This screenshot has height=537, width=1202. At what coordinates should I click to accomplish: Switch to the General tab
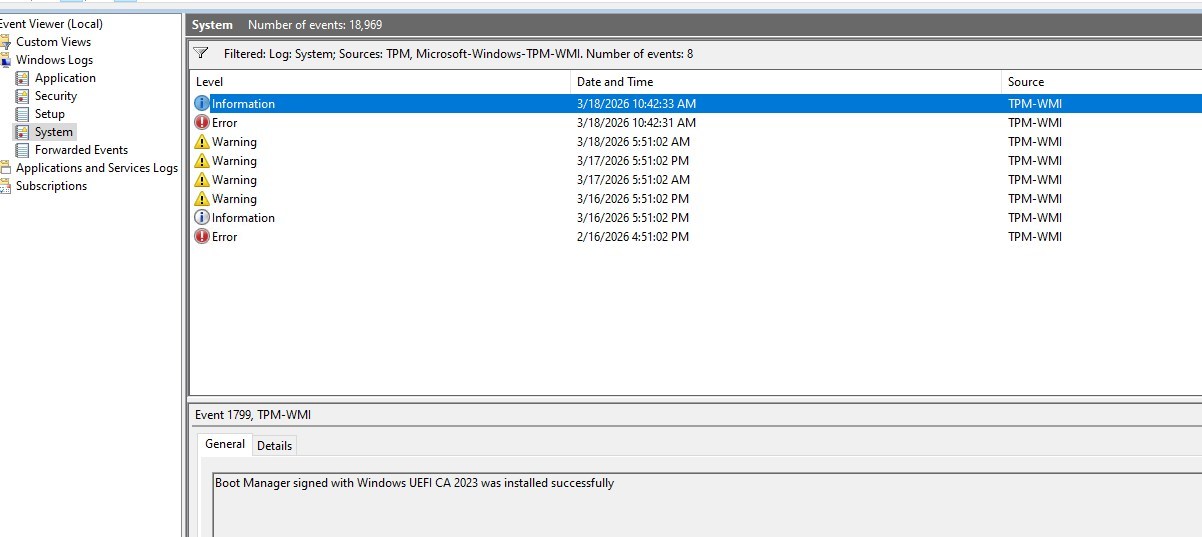point(224,444)
